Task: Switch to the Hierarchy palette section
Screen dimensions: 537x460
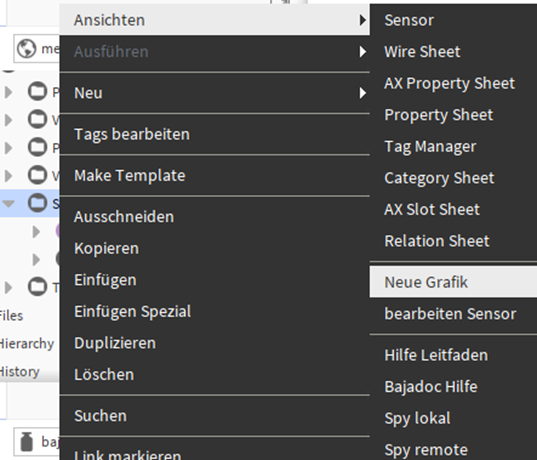Action: click(27, 344)
